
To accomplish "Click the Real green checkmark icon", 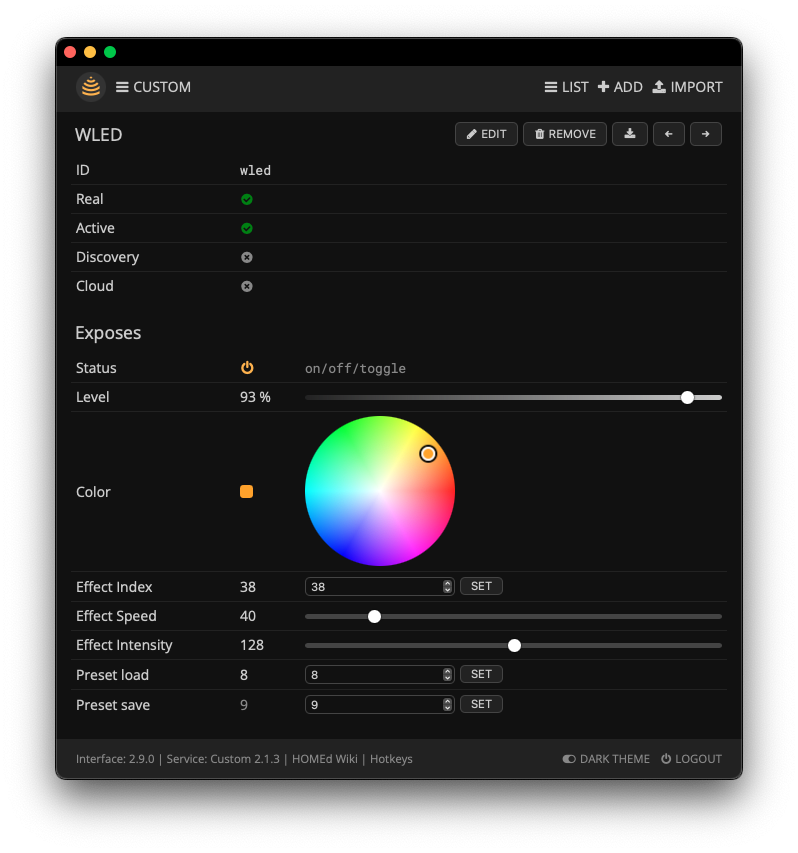I will coord(247,199).
